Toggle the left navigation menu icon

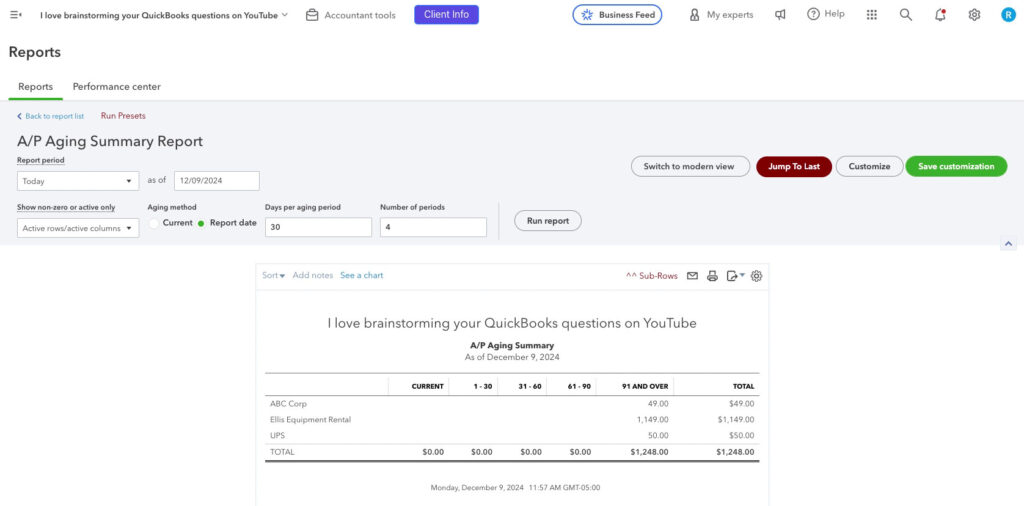[16, 15]
